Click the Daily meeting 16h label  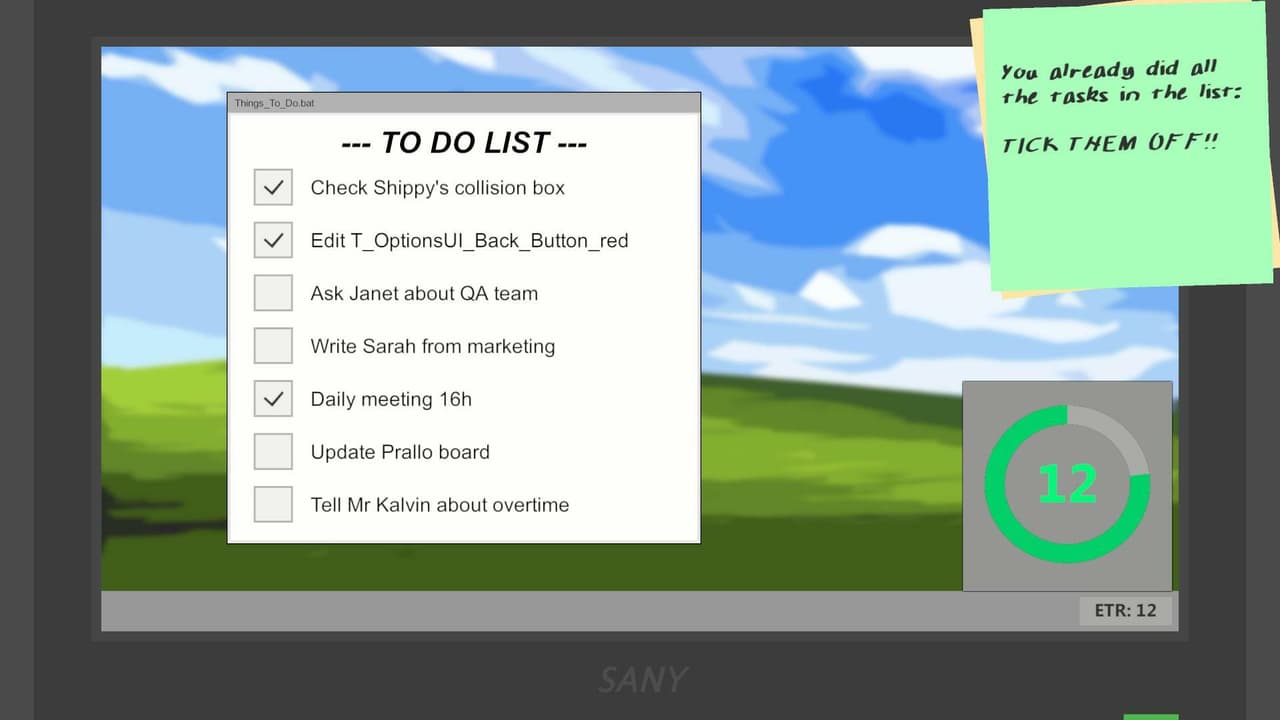tap(391, 400)
